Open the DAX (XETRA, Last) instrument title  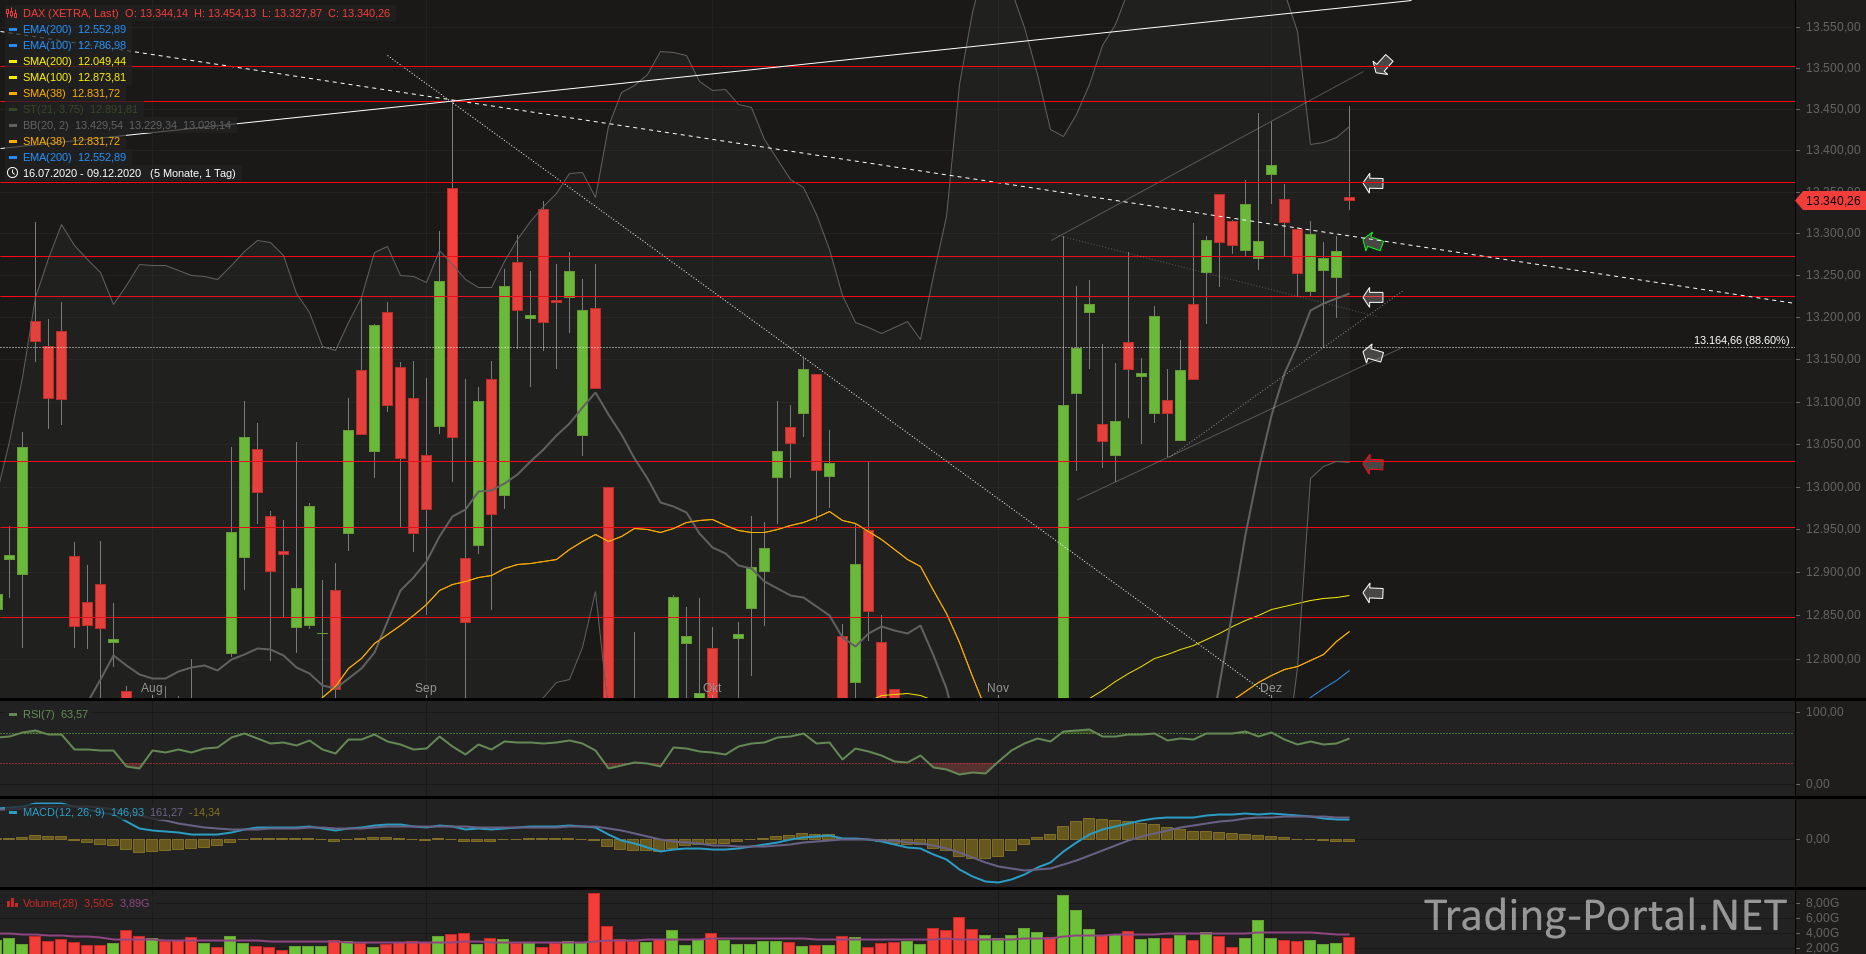click(x=70, y=13)
